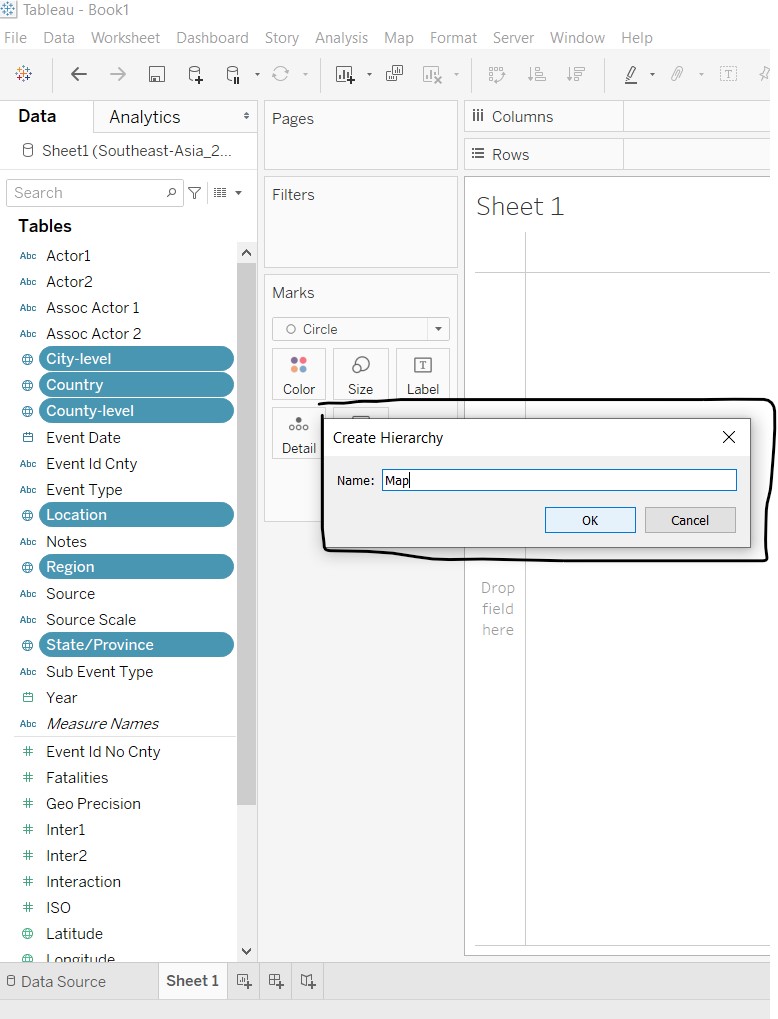Screen dimensions: 778x1019
Task: Confirm hierarchy creation with OK
Action: point(590,520)
